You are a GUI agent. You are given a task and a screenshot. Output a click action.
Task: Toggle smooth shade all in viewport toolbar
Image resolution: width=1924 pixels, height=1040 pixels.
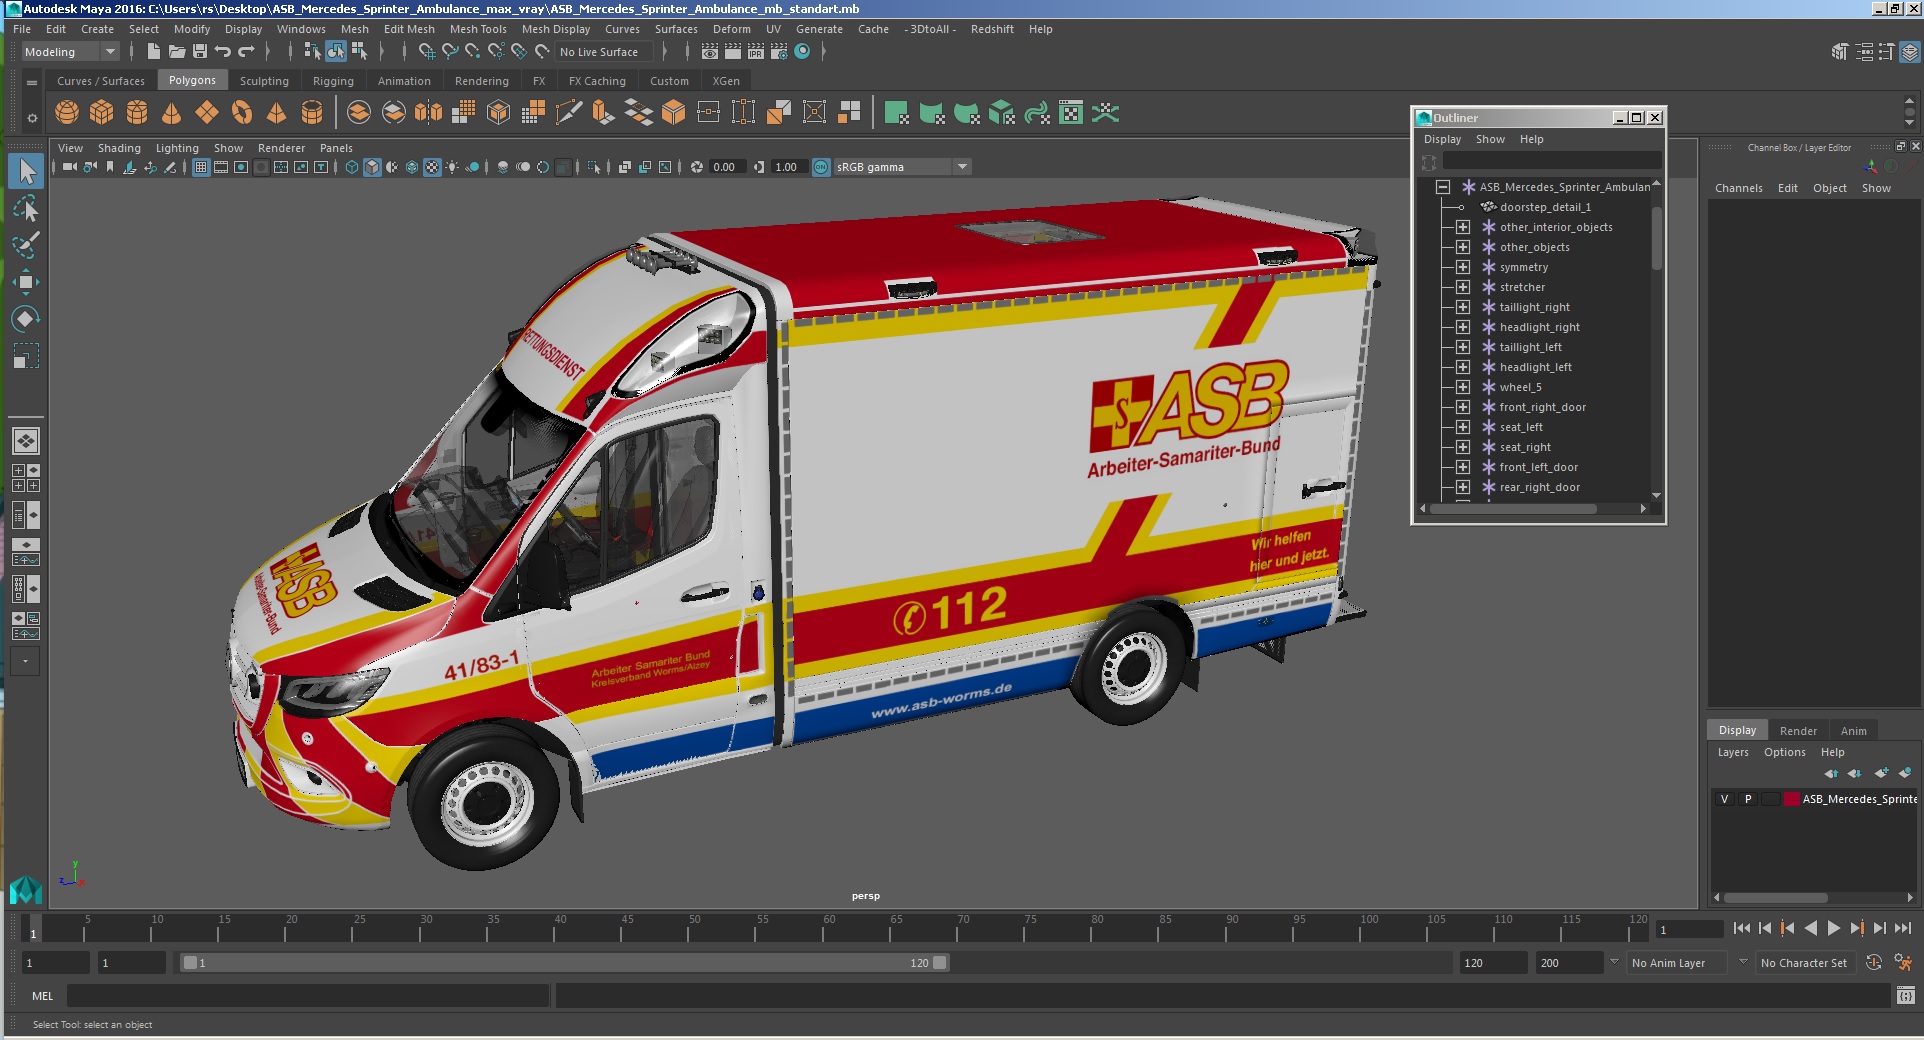pos(372,167)
